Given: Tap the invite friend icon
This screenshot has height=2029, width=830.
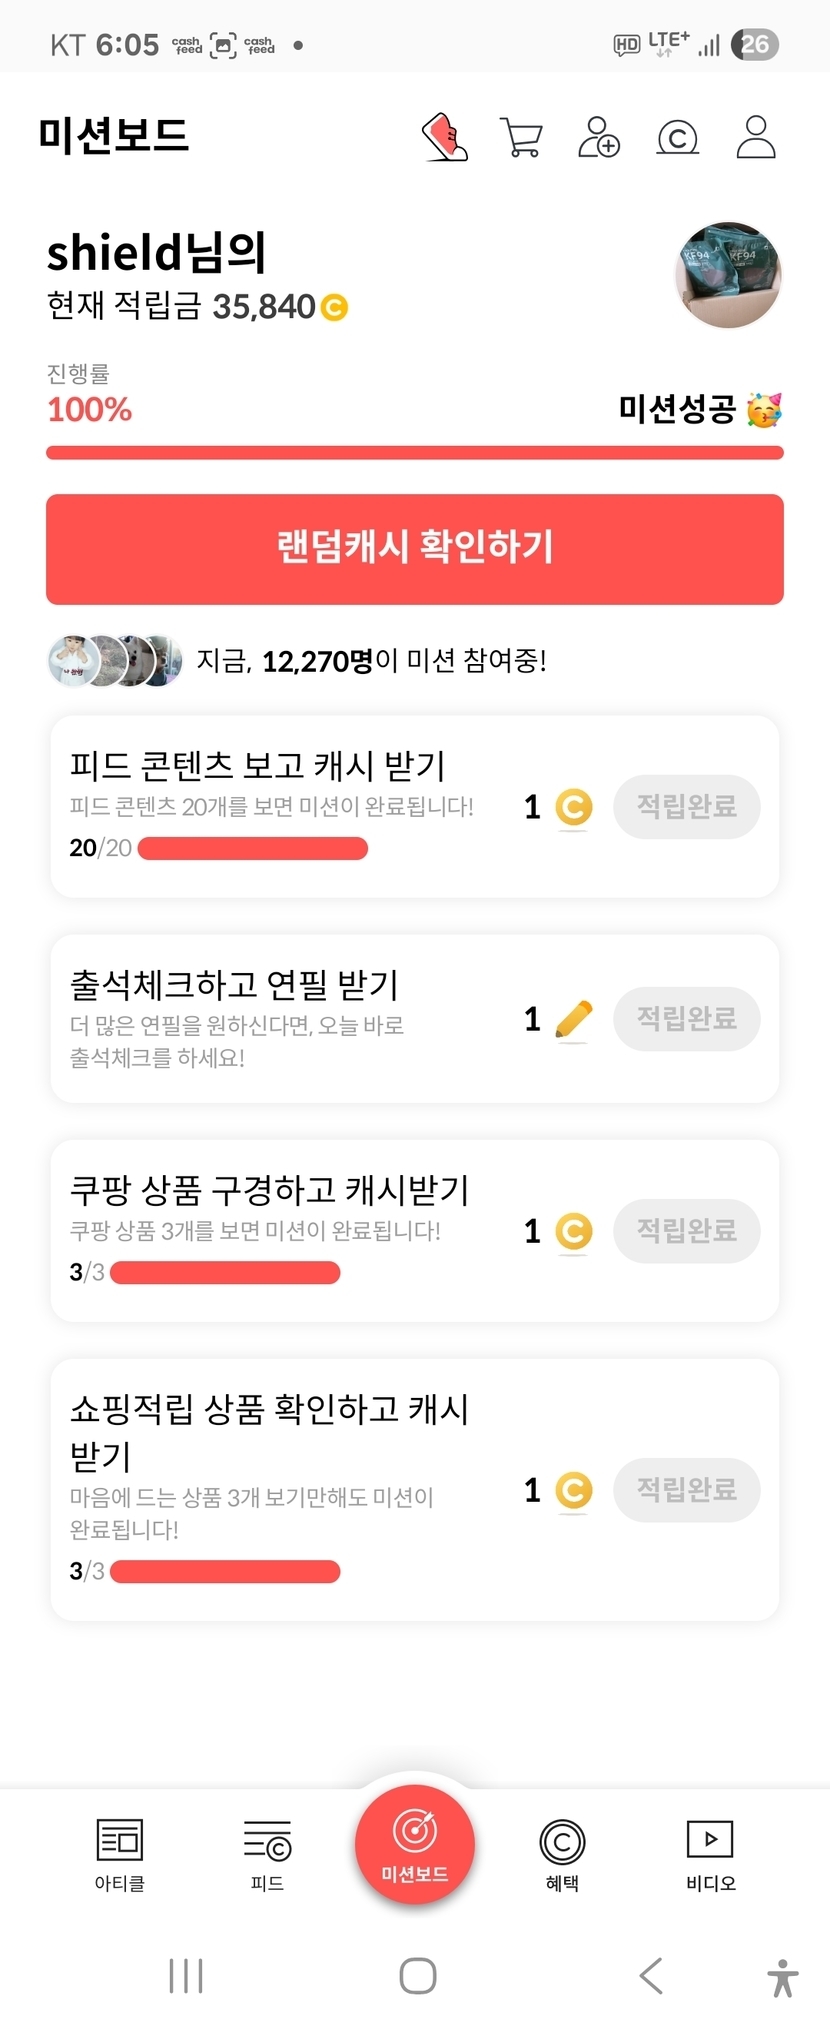Looking at the screenshot, I should [599, 137].
